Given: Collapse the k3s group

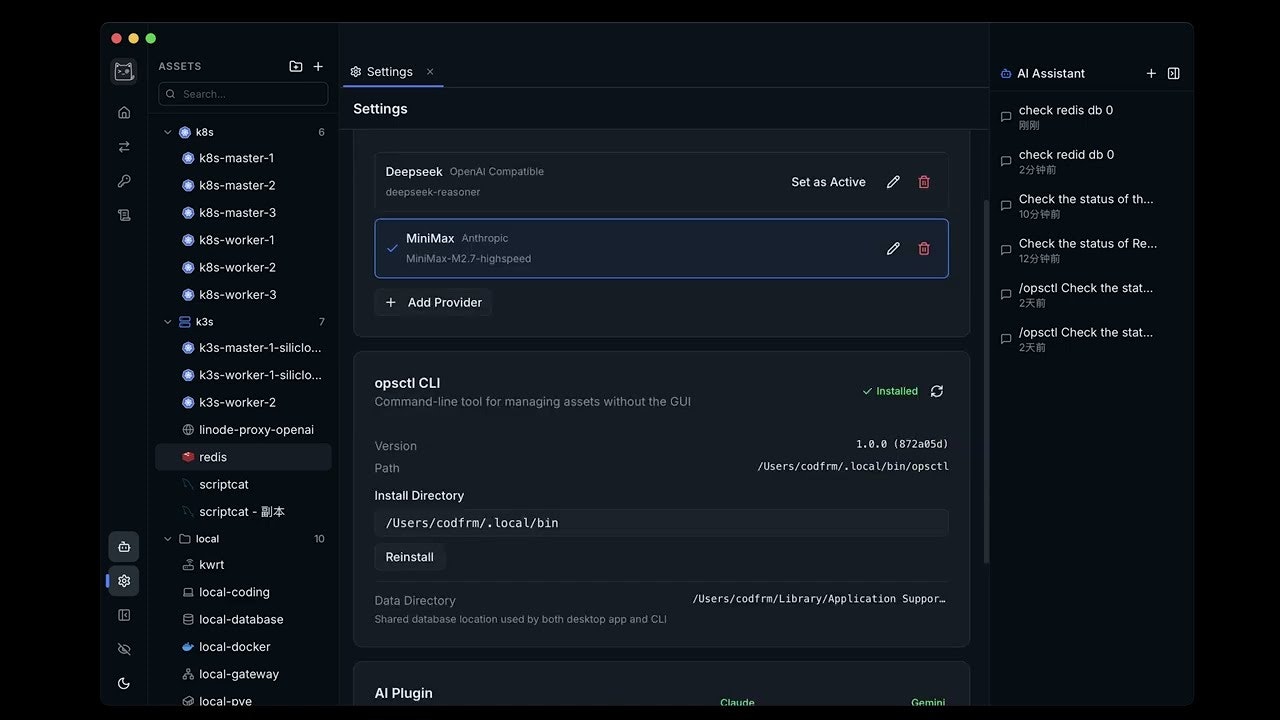Looking at the screenshot, I should (168, 322).
